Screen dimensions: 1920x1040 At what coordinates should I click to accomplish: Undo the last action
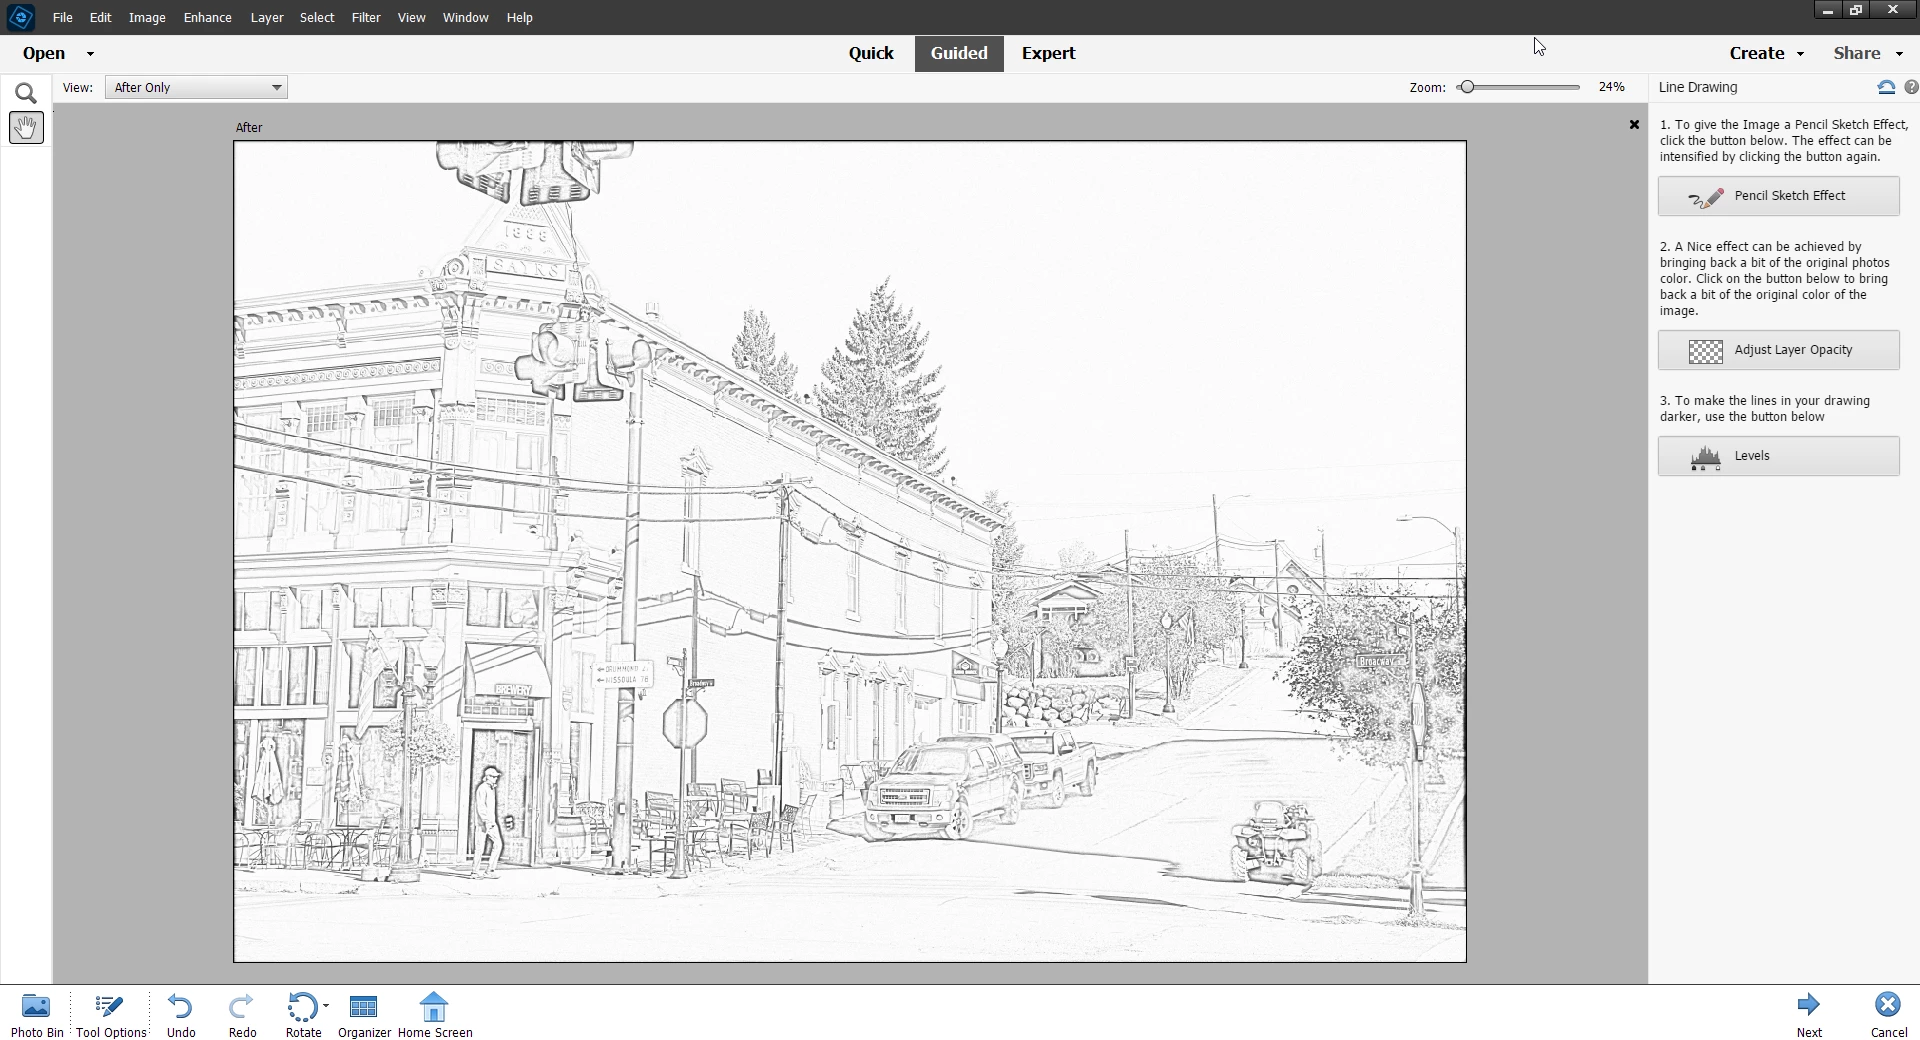point(181,1015)
